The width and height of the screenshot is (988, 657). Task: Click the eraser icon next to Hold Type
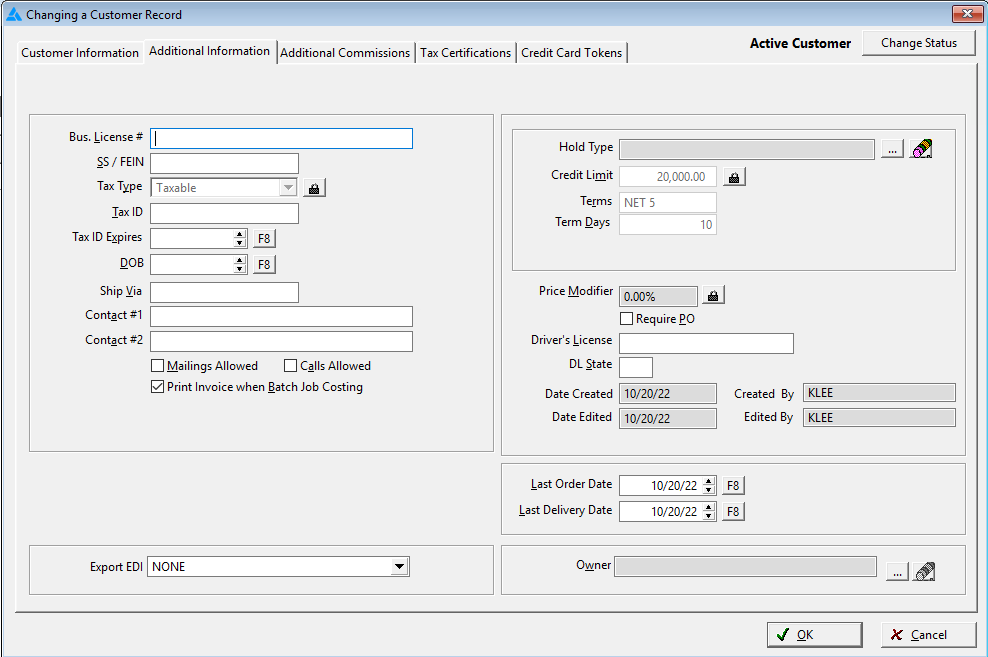point(921,149)
